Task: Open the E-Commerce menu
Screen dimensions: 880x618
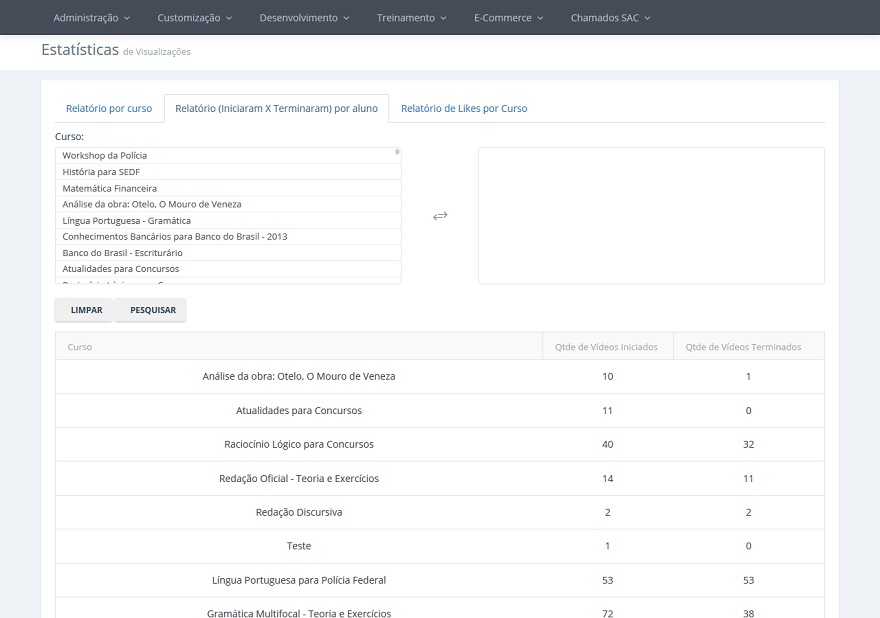Action: click(508, 18)
